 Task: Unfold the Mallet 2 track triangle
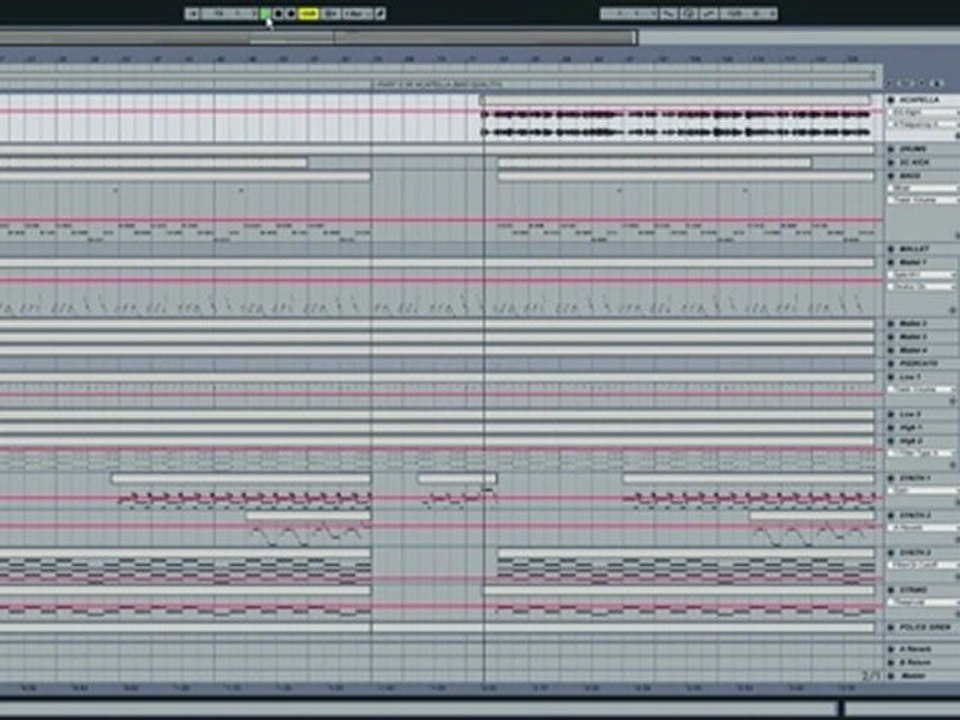891,323
